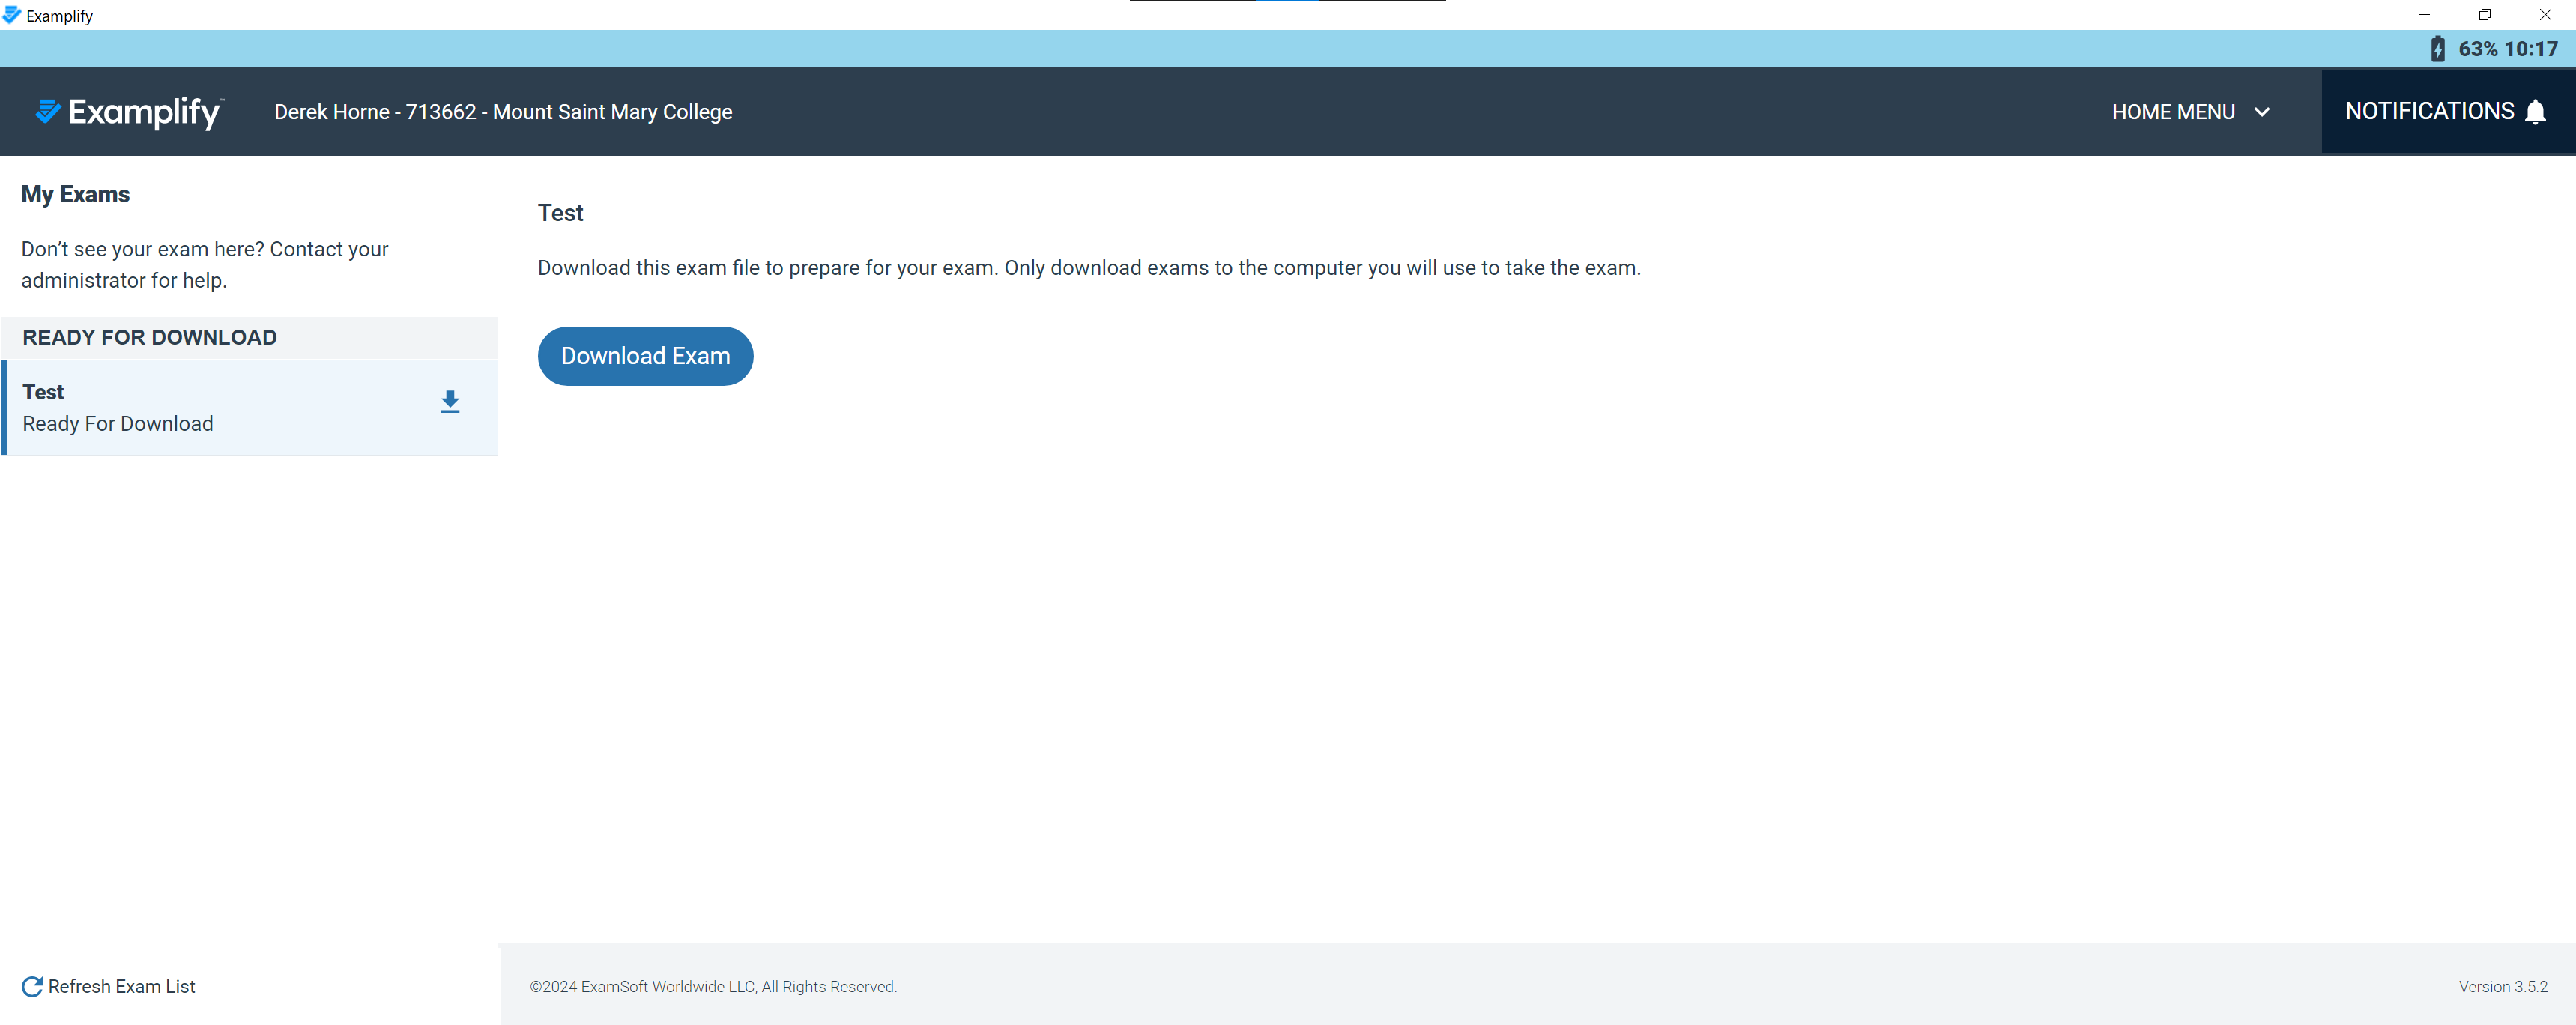
Task: Click the refresh arrow icon beside Refresh Exam List
Action: click(32, 986)
